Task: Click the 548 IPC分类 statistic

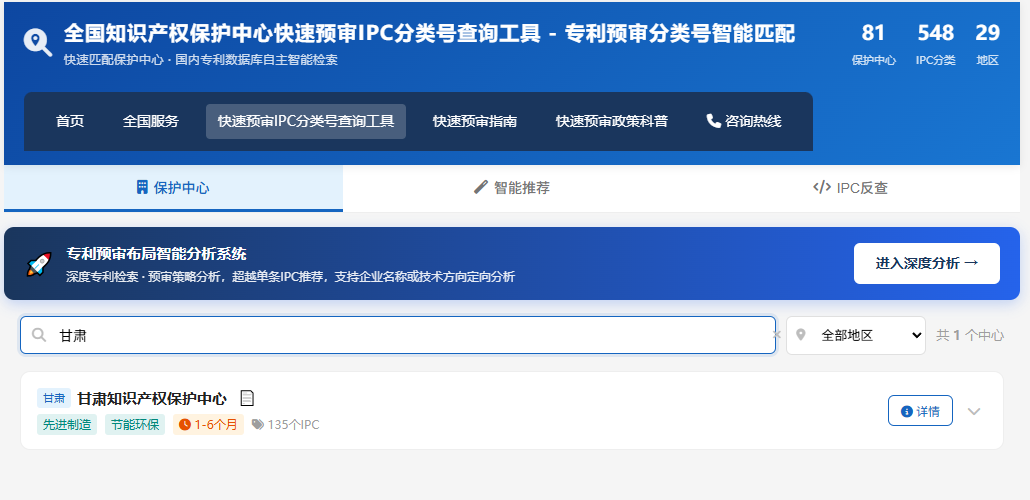Action: point(935,45)
